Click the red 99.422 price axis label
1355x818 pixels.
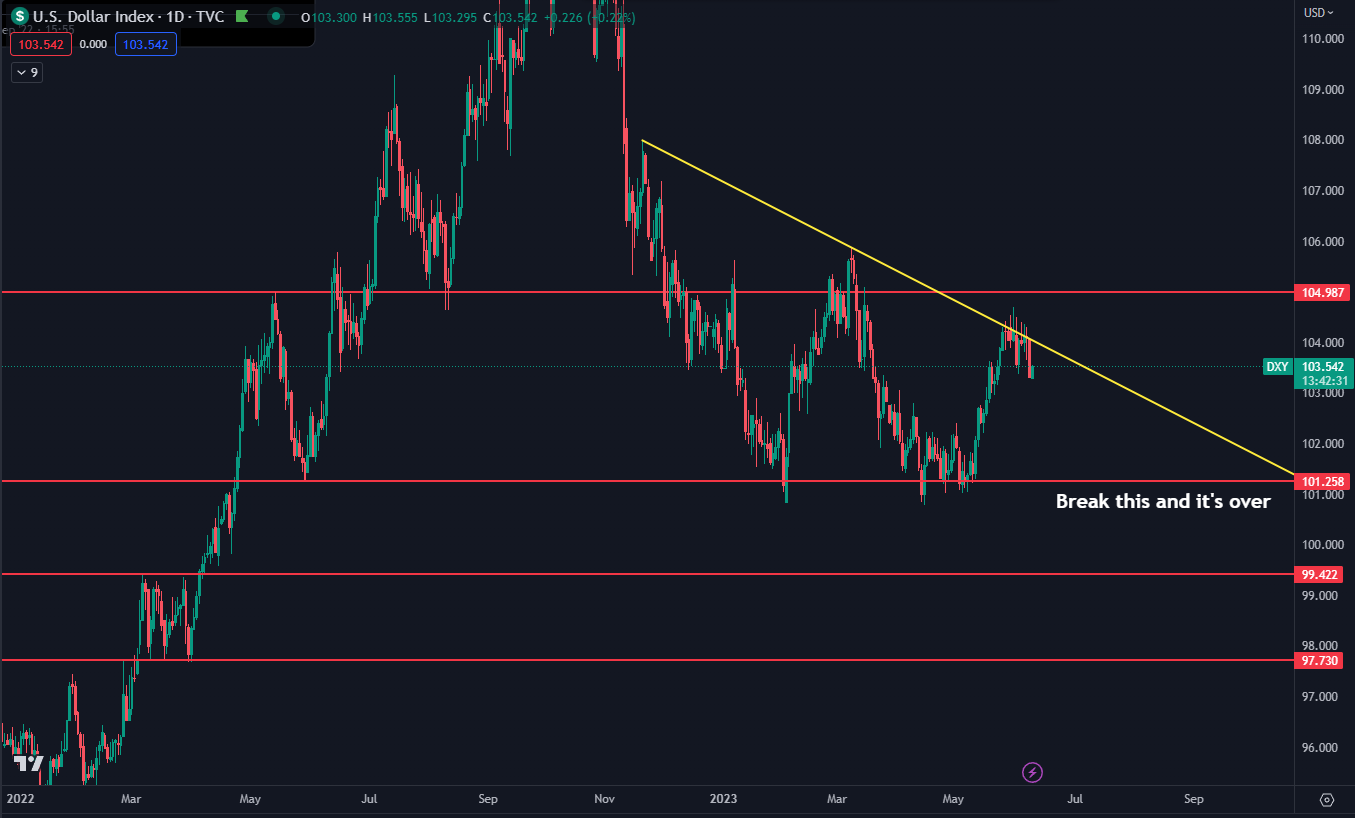1318,575
